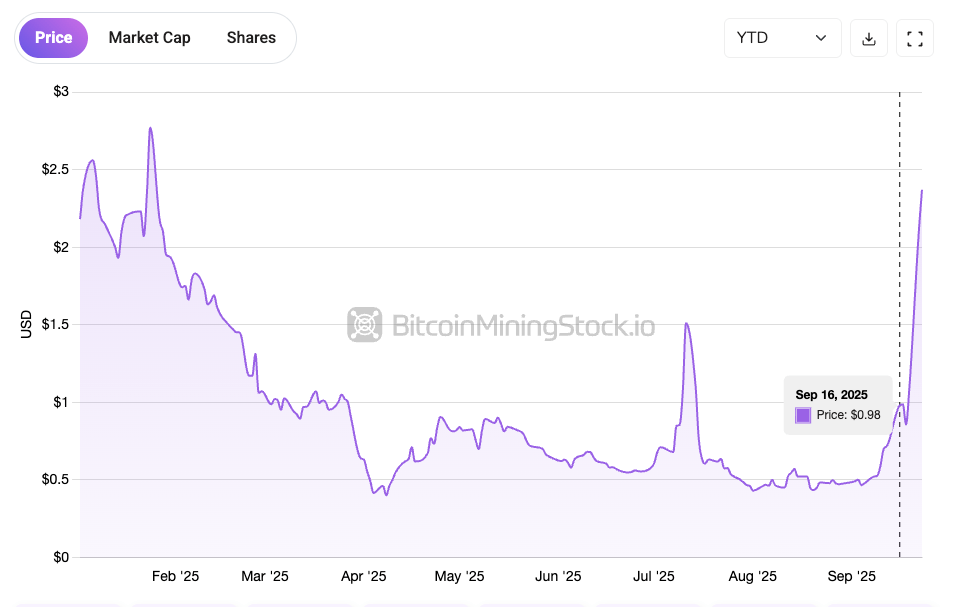Click the purple Price swatch in tooltip
The width and height of the screenshot is (955, 607).
point(803,415)
